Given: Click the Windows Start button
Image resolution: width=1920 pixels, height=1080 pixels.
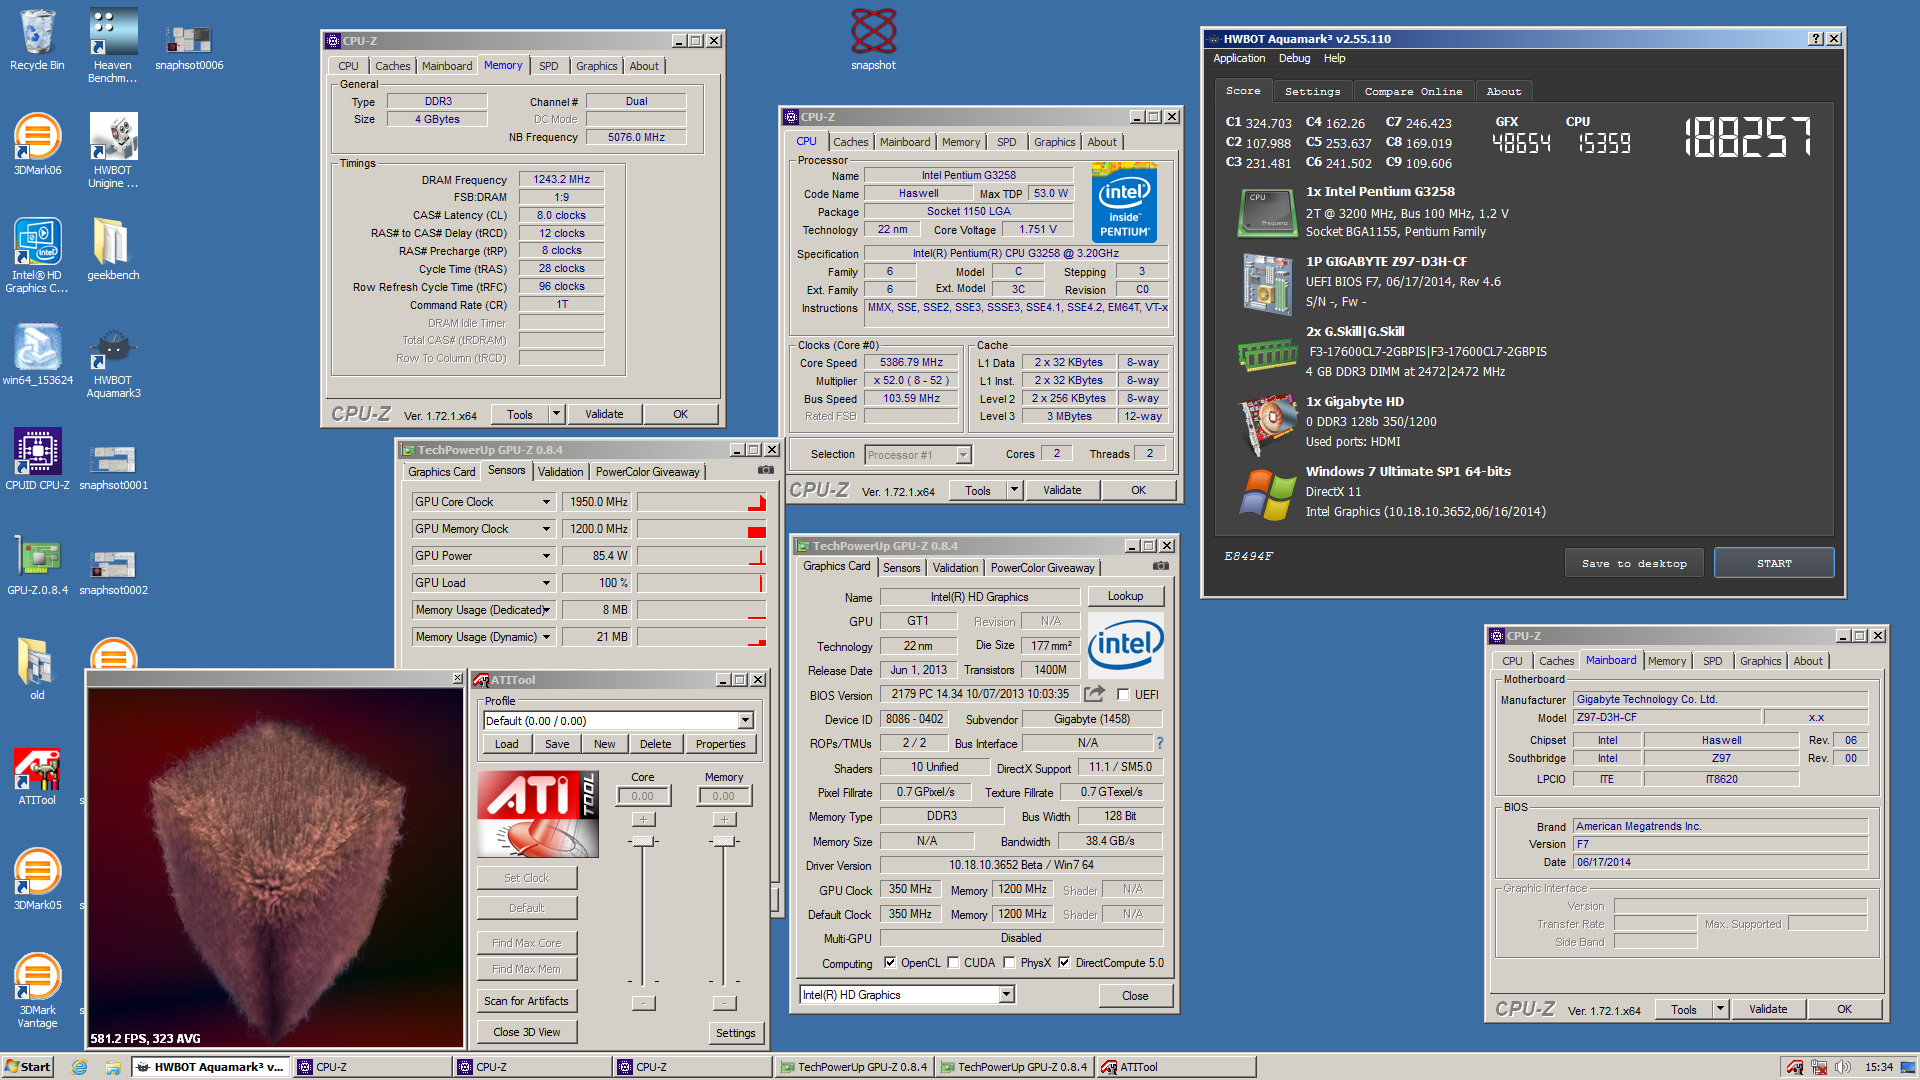Looking at the screenshot, I should (x=27, y=1067).
